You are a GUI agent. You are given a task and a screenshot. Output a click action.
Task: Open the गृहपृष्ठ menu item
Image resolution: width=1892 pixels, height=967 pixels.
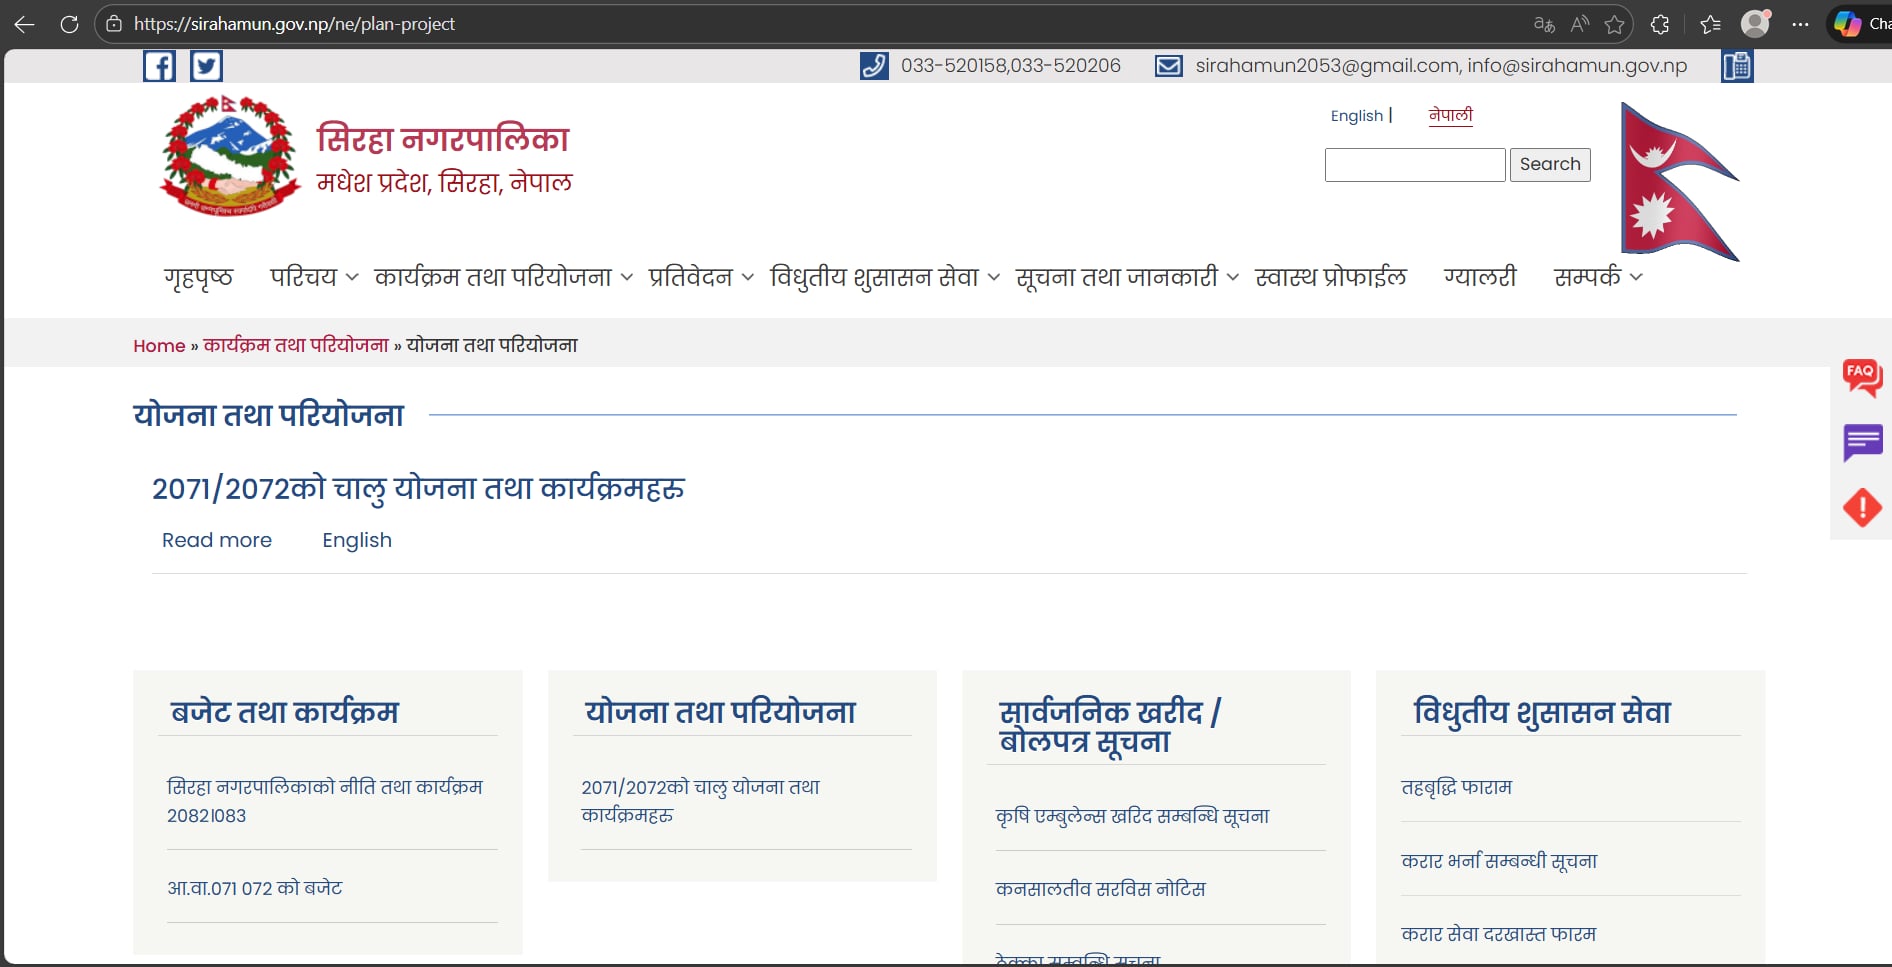point(198,277)
